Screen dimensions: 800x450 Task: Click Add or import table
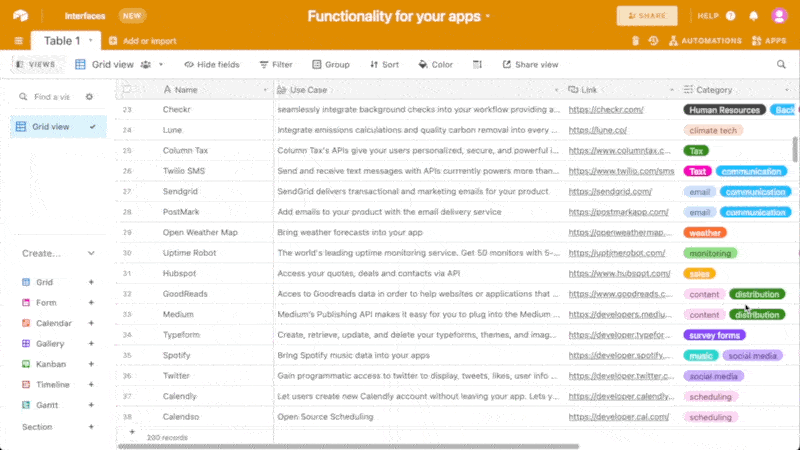click(x=143, y=41)
